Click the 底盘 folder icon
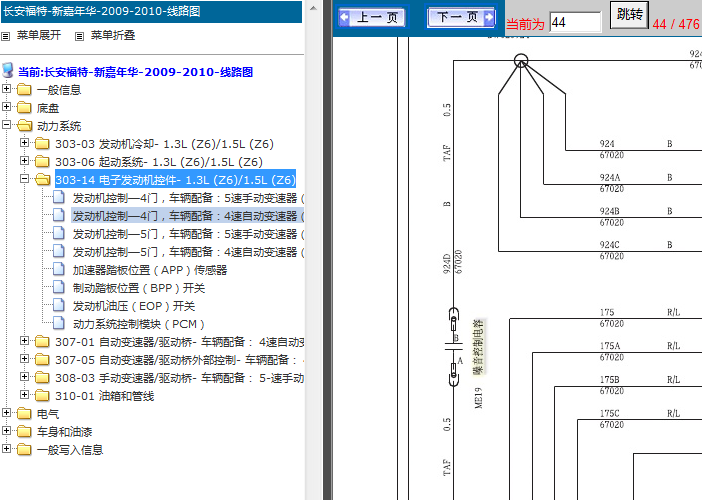 pos(24,107)
